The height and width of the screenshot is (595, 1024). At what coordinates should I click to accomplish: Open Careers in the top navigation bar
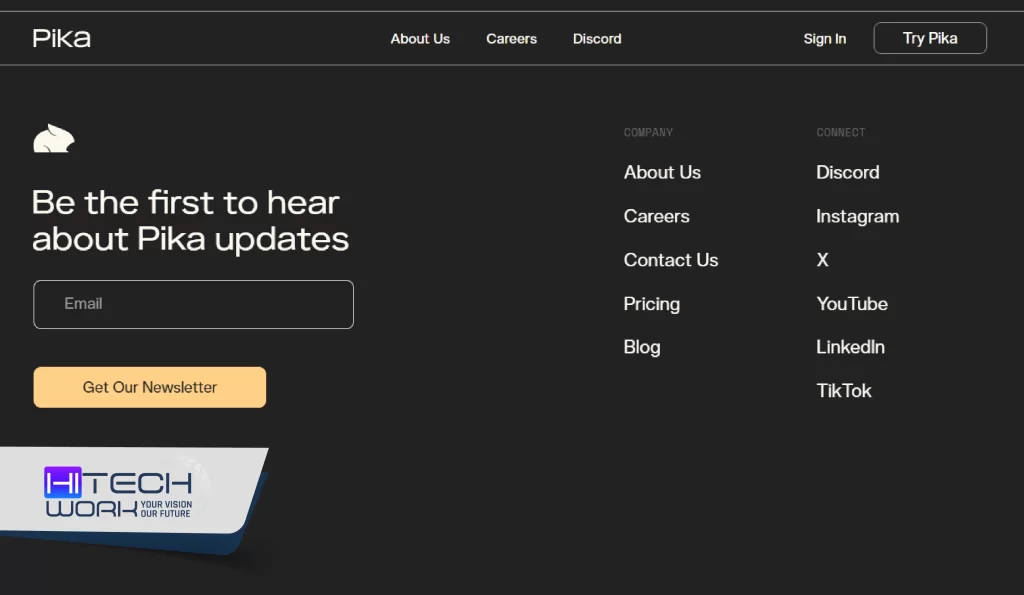(x=511, y=39)
